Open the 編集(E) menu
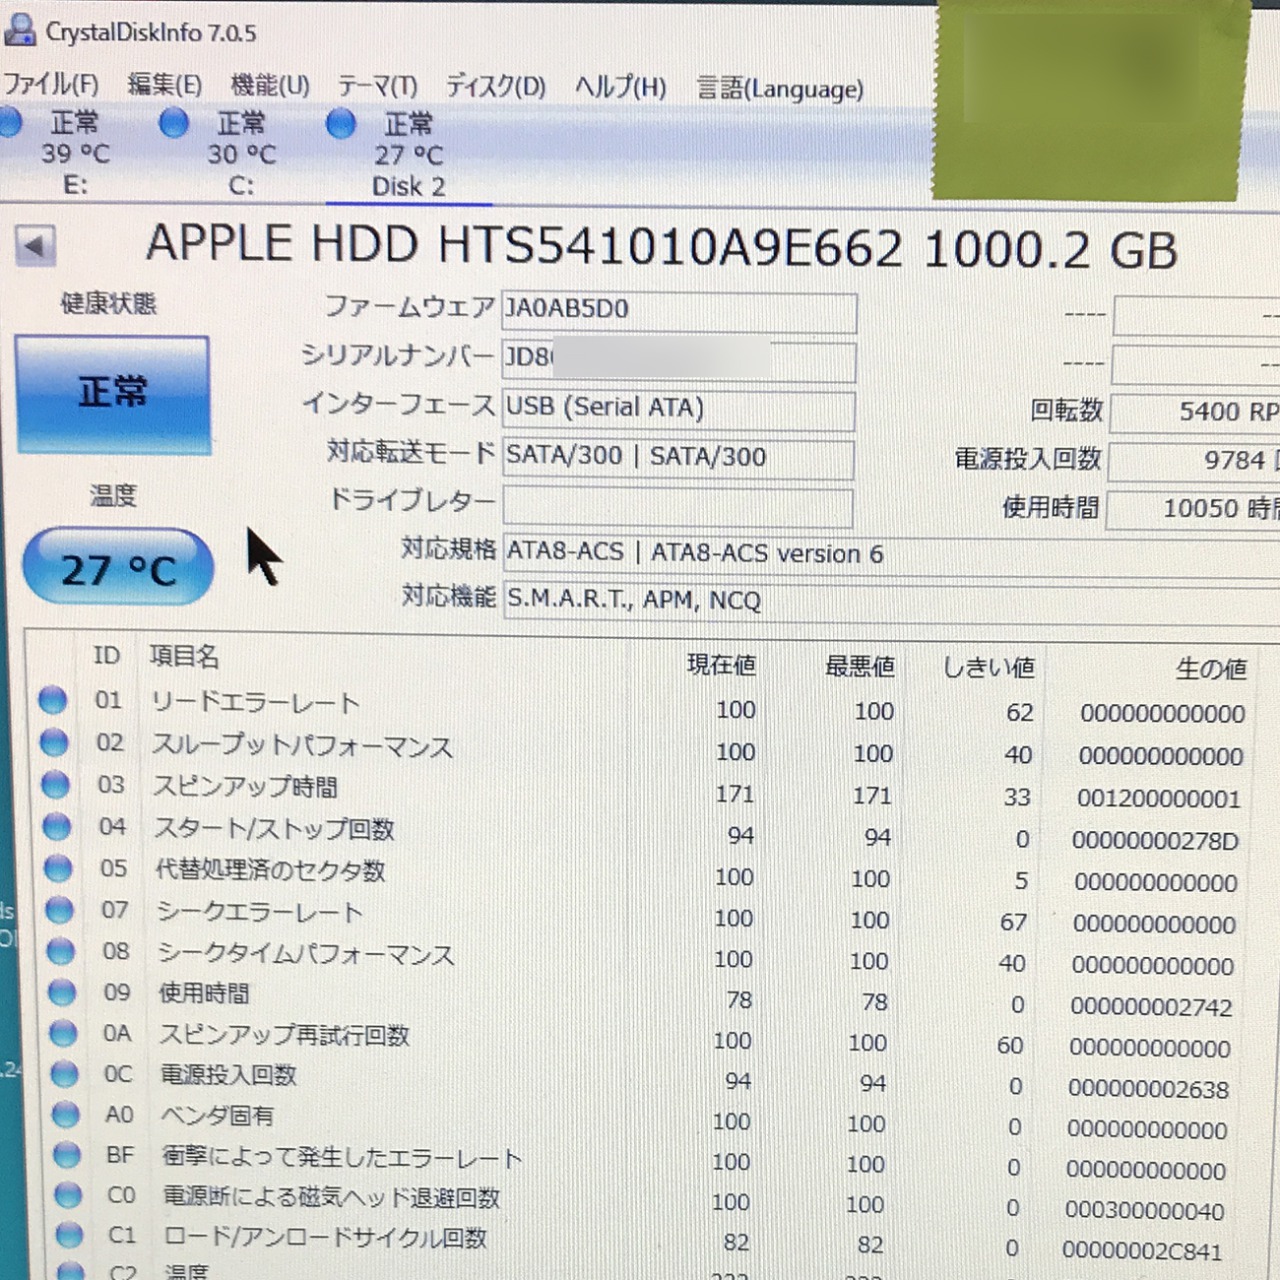1280x1280 pixels. [165, 85]
